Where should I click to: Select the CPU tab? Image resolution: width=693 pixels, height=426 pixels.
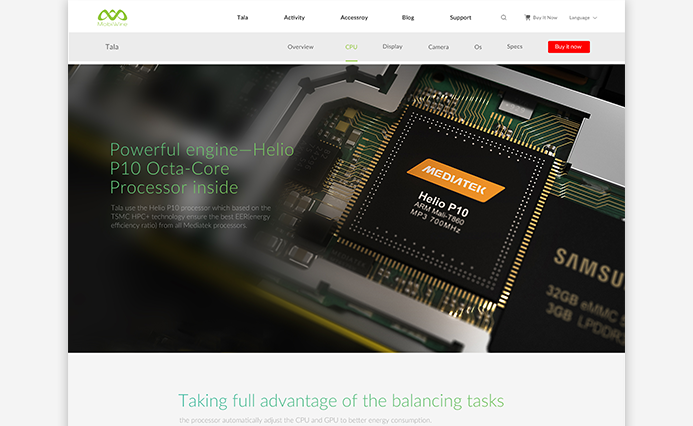pos(351,47)
